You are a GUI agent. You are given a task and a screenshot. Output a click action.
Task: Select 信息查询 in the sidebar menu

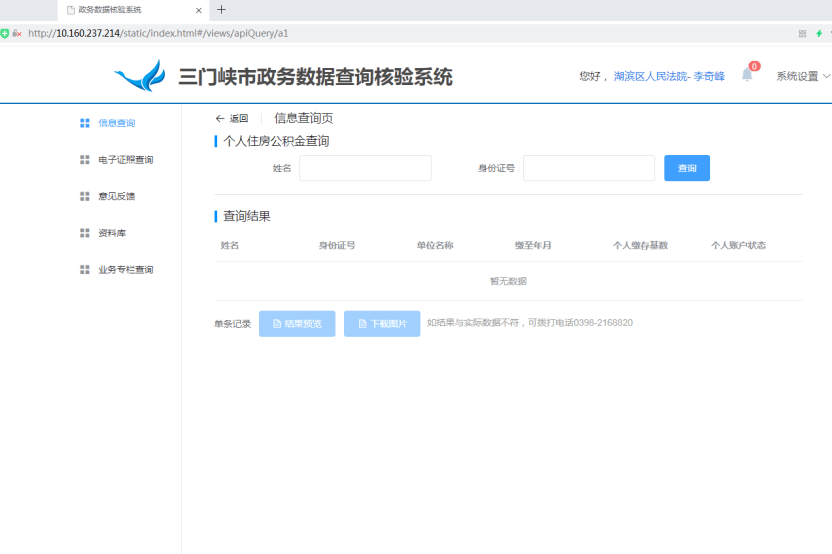[x=117, y=123]
